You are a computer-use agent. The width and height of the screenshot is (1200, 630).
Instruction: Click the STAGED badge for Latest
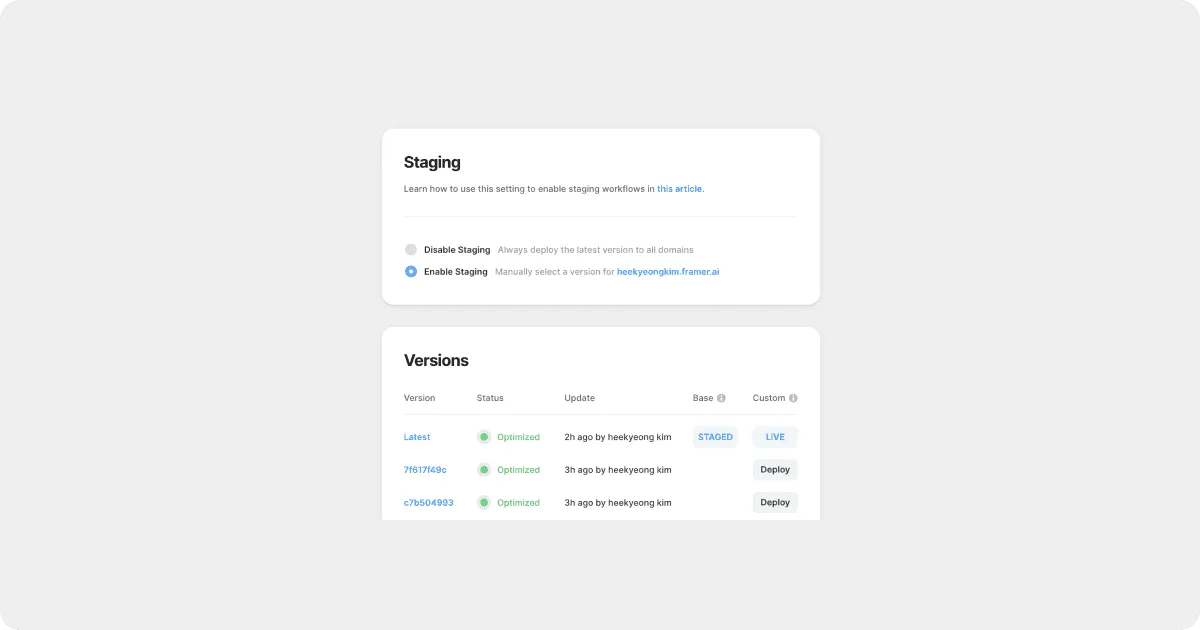pyautogui.click(x=716, y=437)
